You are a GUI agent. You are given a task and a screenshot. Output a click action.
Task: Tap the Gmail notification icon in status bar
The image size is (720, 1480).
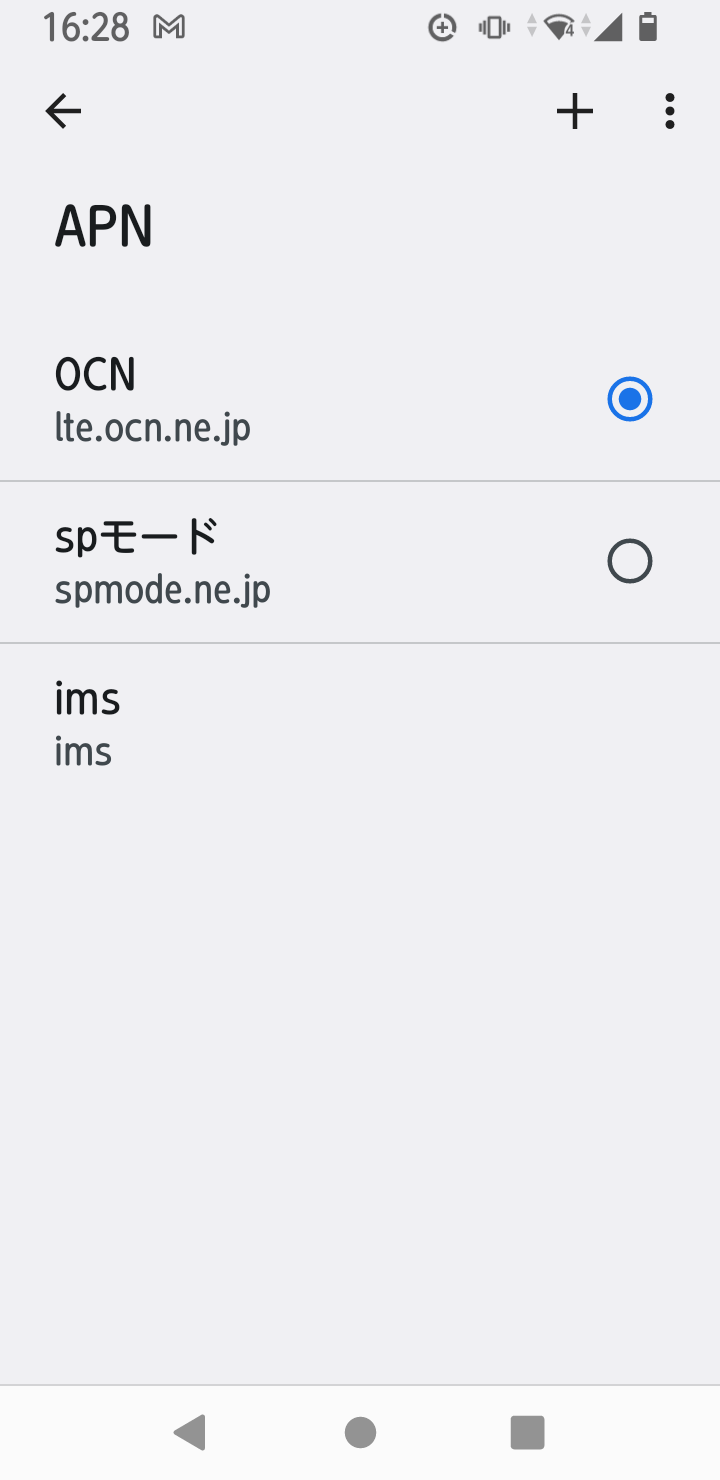[x=170, y=27]
